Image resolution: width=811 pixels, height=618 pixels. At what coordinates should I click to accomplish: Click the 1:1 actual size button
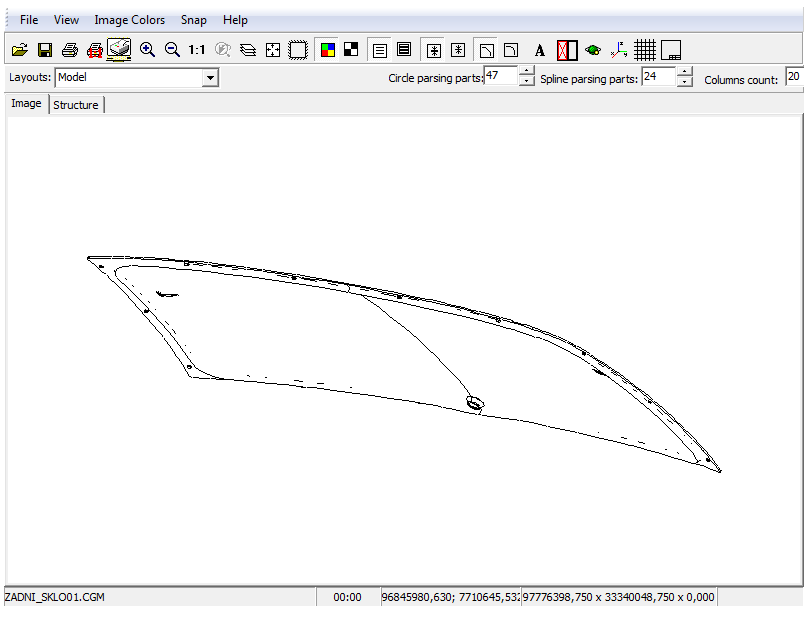point(197,50)
